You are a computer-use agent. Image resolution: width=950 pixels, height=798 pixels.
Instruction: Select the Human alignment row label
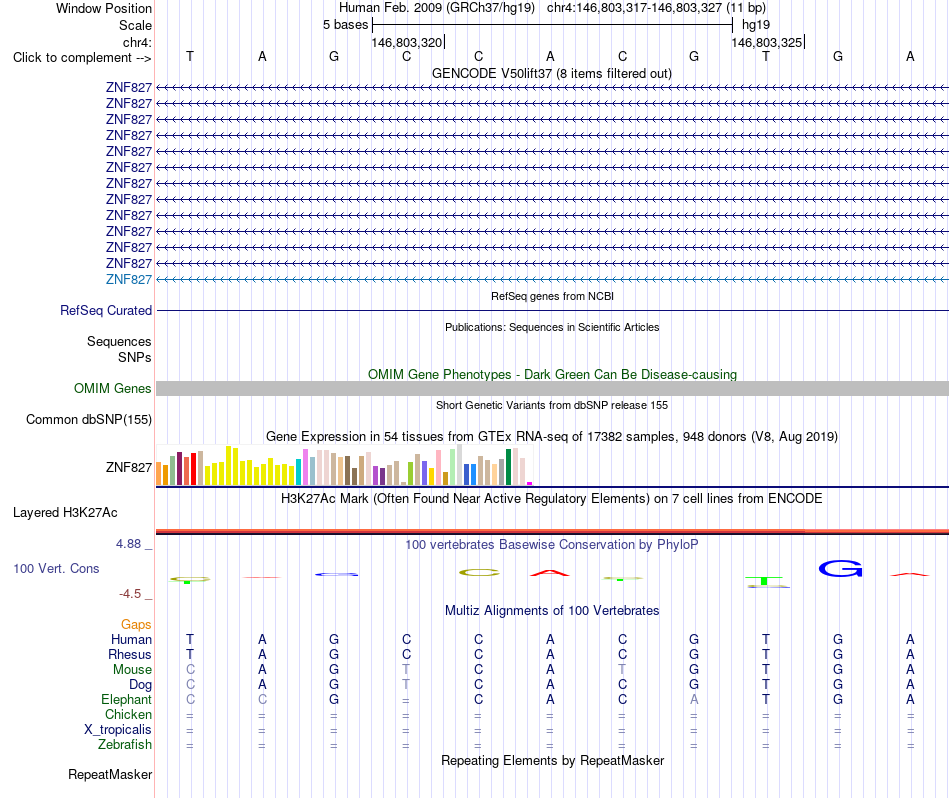click(x=131, y=639)
